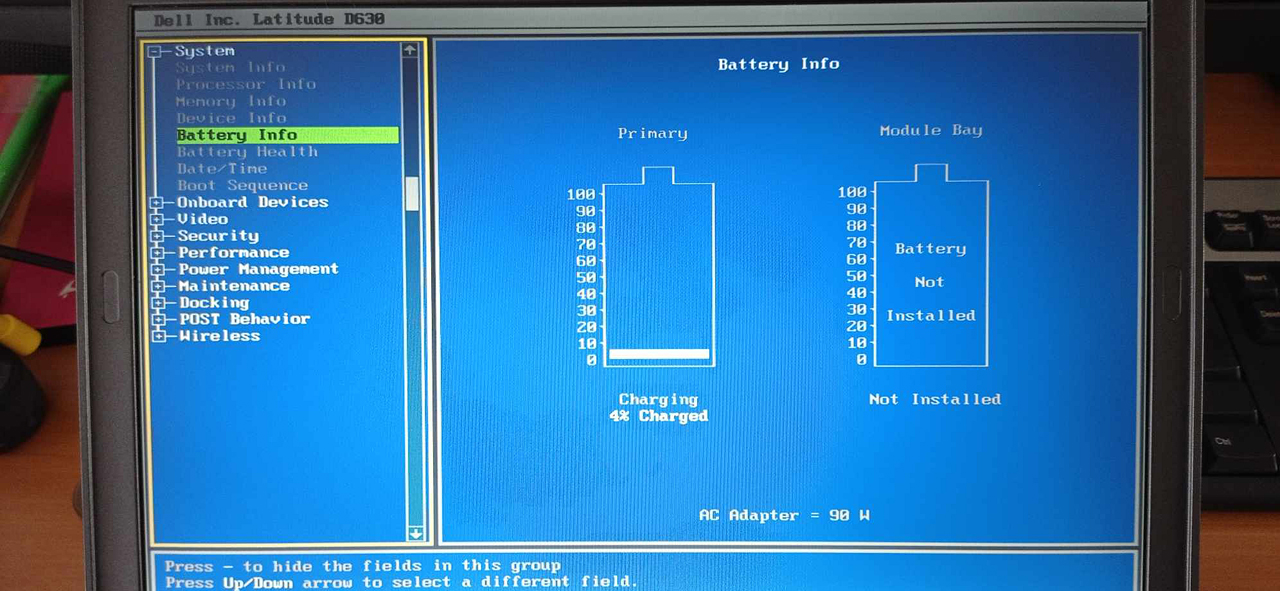
Task: Expand the Maintenance group
Action: (157, 287)
